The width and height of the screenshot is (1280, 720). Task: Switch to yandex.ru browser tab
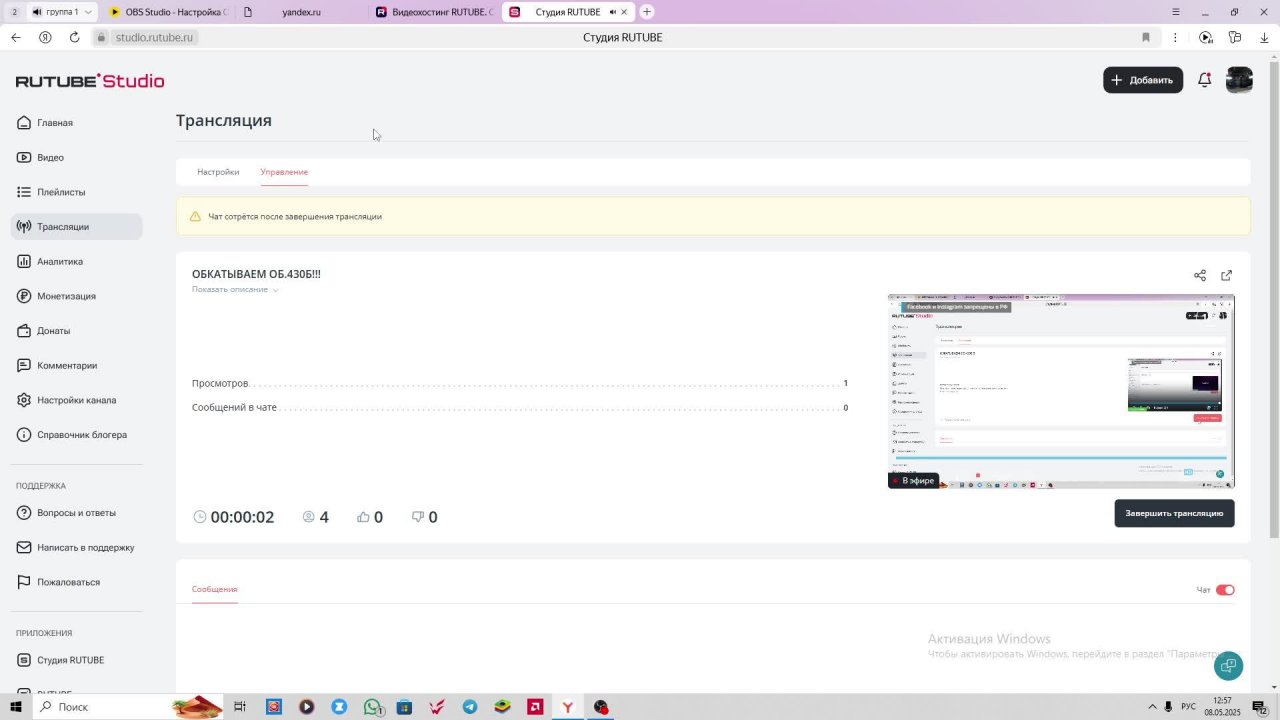(x=301, y=12)
